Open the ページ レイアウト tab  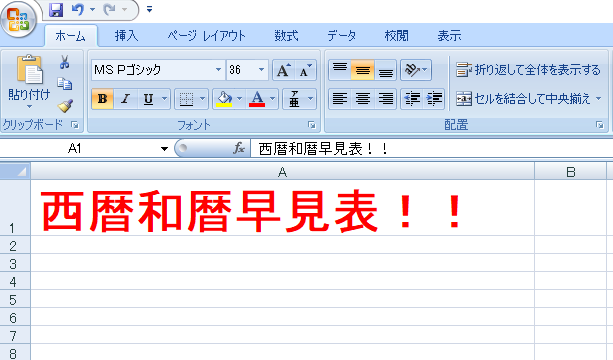point(206,36)
